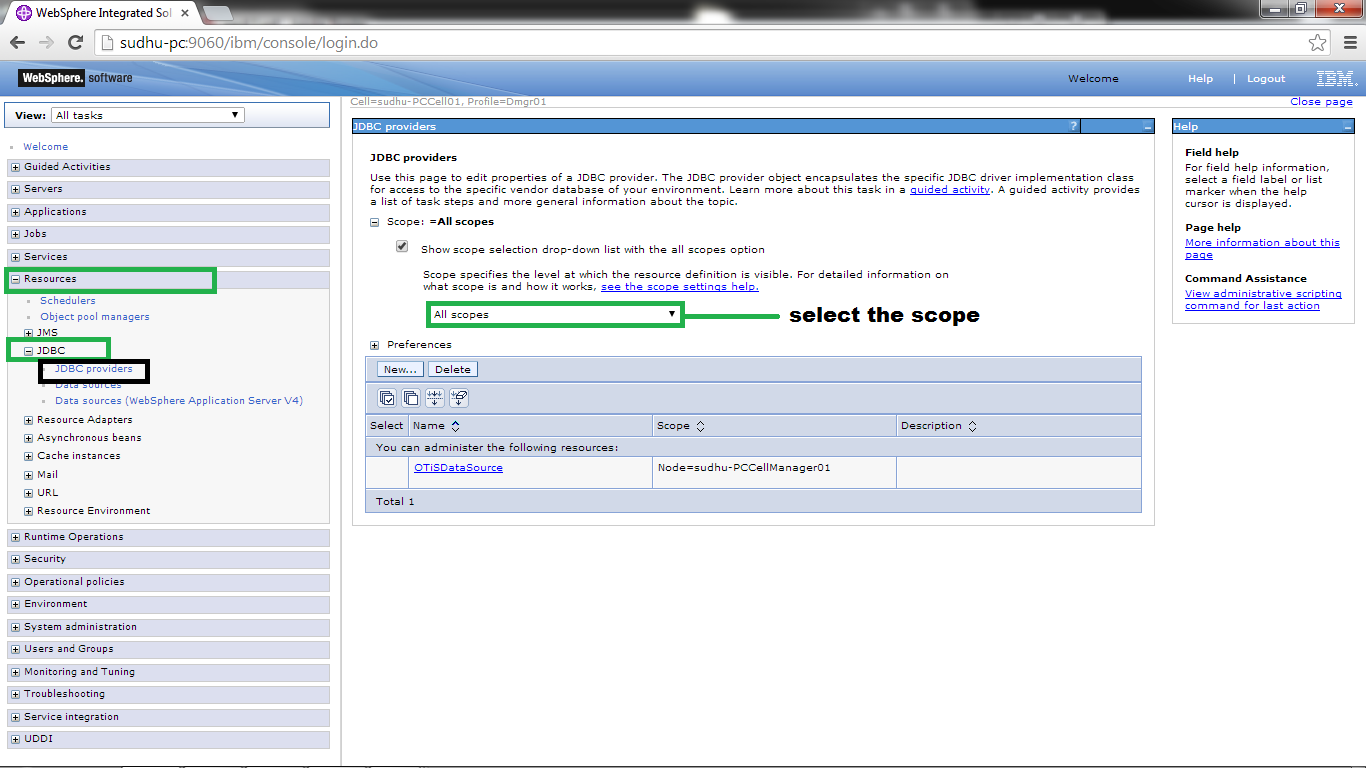
Task: Deselect all items in the providers table
Action: point(411,398)
